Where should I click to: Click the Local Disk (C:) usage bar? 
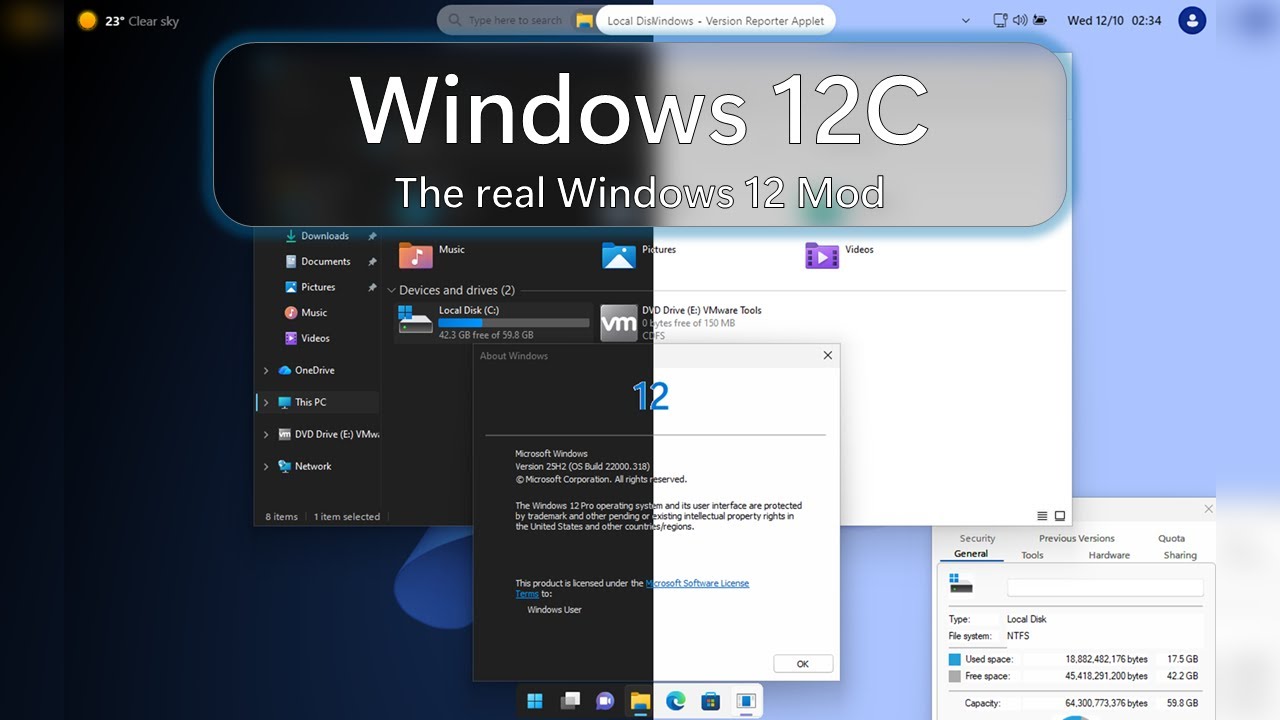point(514,323)
